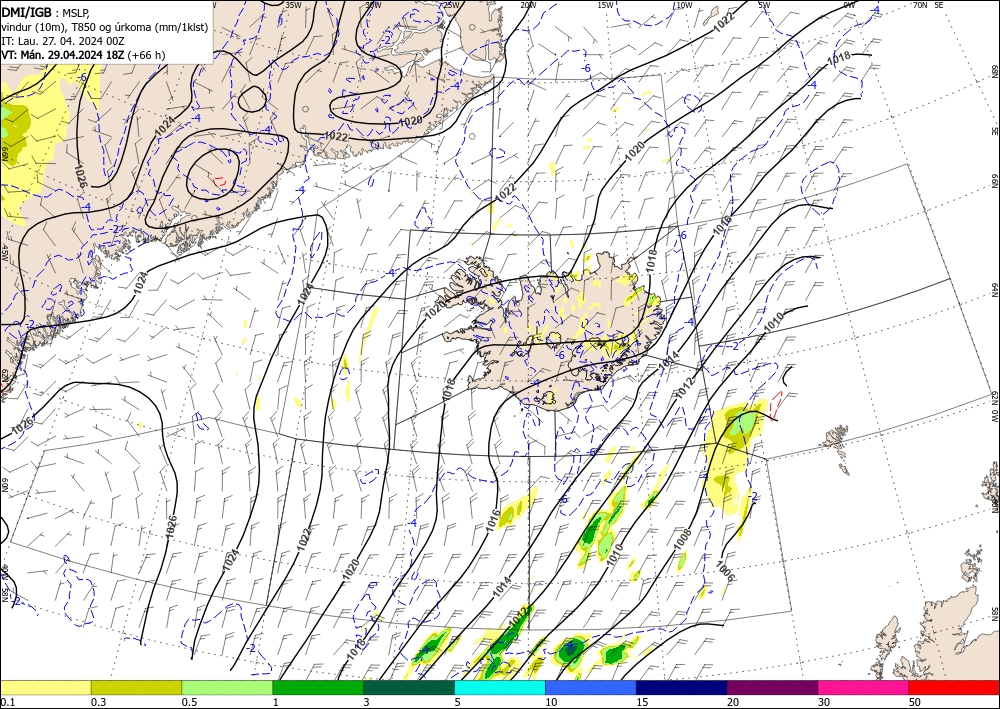Click legend value '0.3'
This screenshot has height=709, width=1000.
click(x=98, y=702)
